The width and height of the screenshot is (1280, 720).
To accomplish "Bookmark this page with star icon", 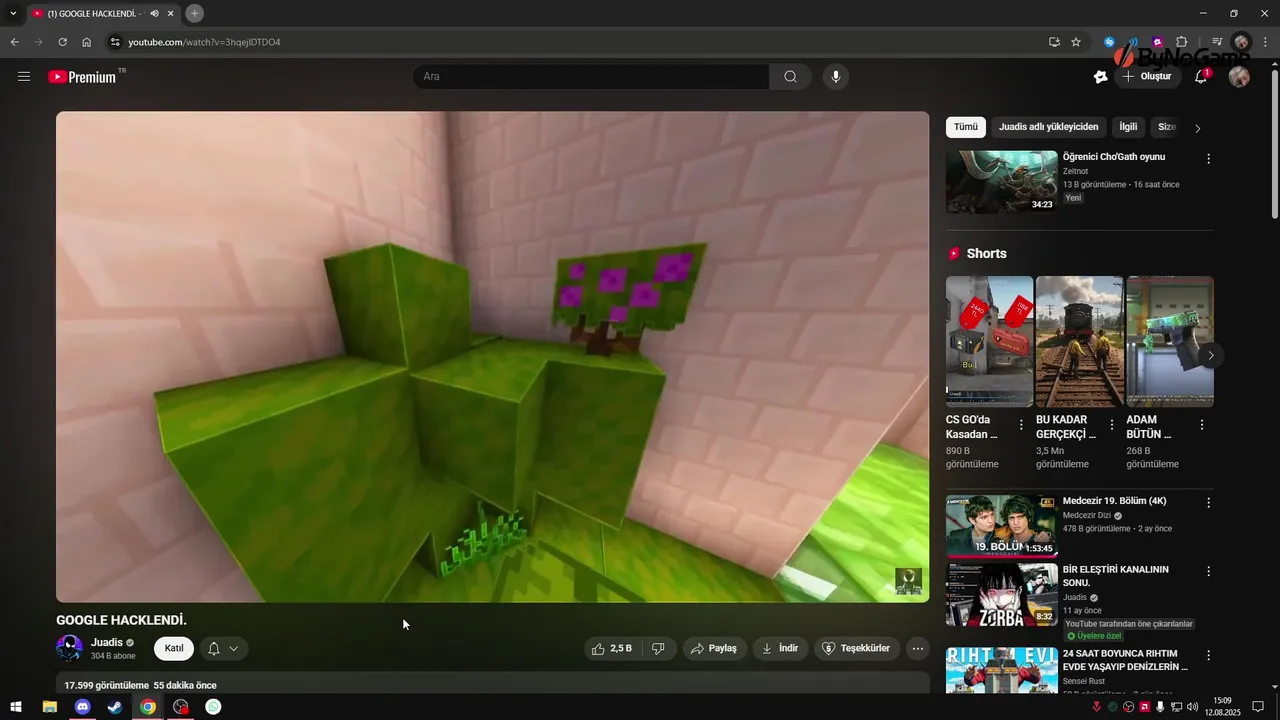I will (1076, 42).
